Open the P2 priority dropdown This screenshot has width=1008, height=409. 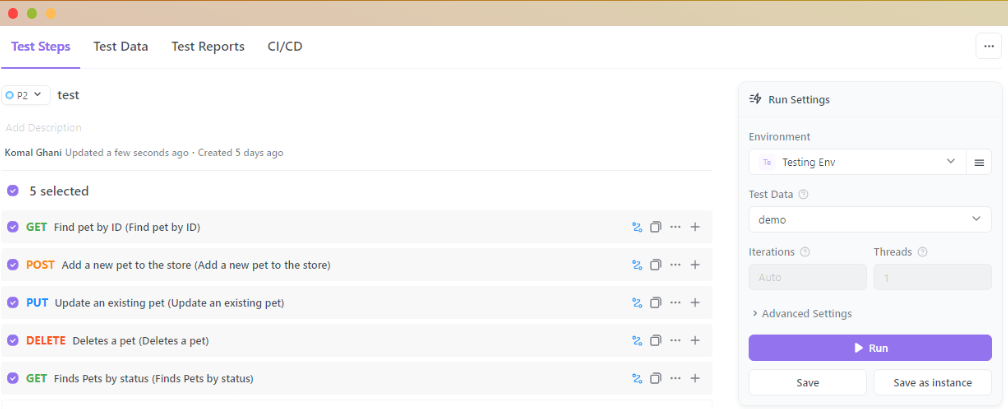(26, 95)
